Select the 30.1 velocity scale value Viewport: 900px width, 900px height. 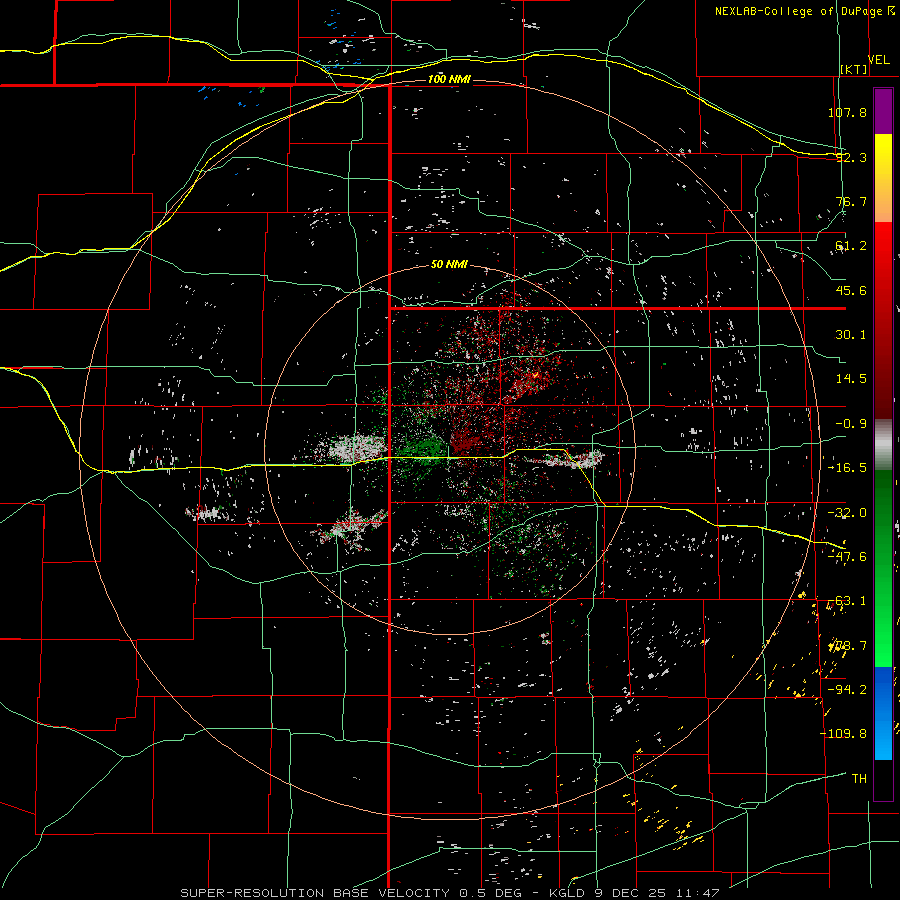851,335
